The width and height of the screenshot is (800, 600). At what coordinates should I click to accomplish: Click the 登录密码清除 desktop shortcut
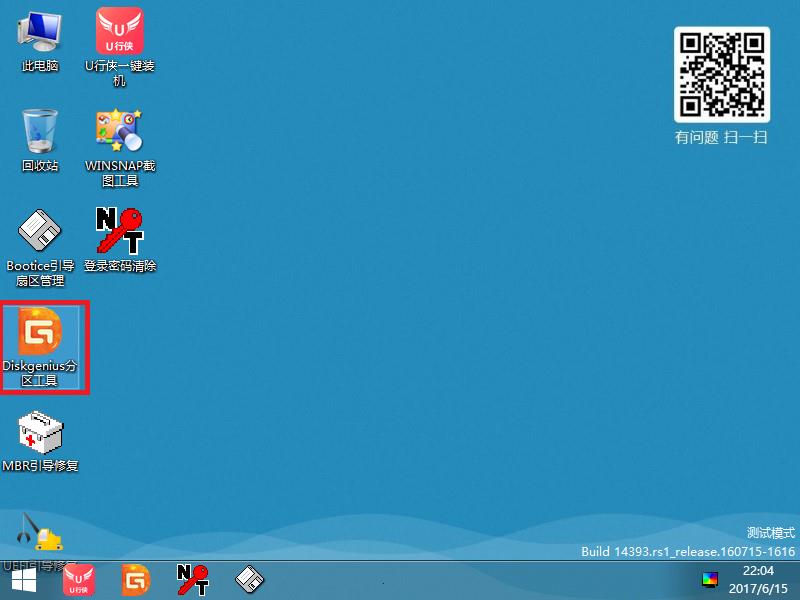pyautogui.click(x=120, y=240)
